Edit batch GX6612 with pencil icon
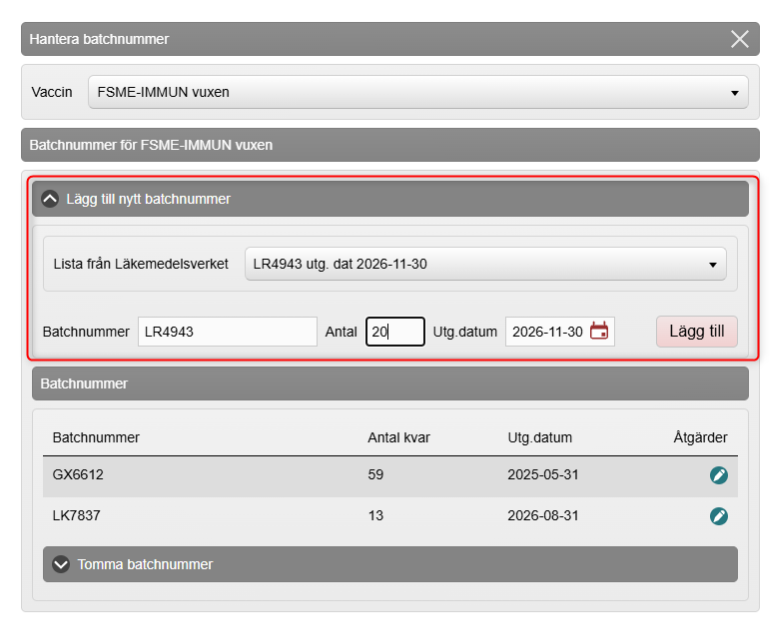Viewport: 780px width, 636px height. 718,475
